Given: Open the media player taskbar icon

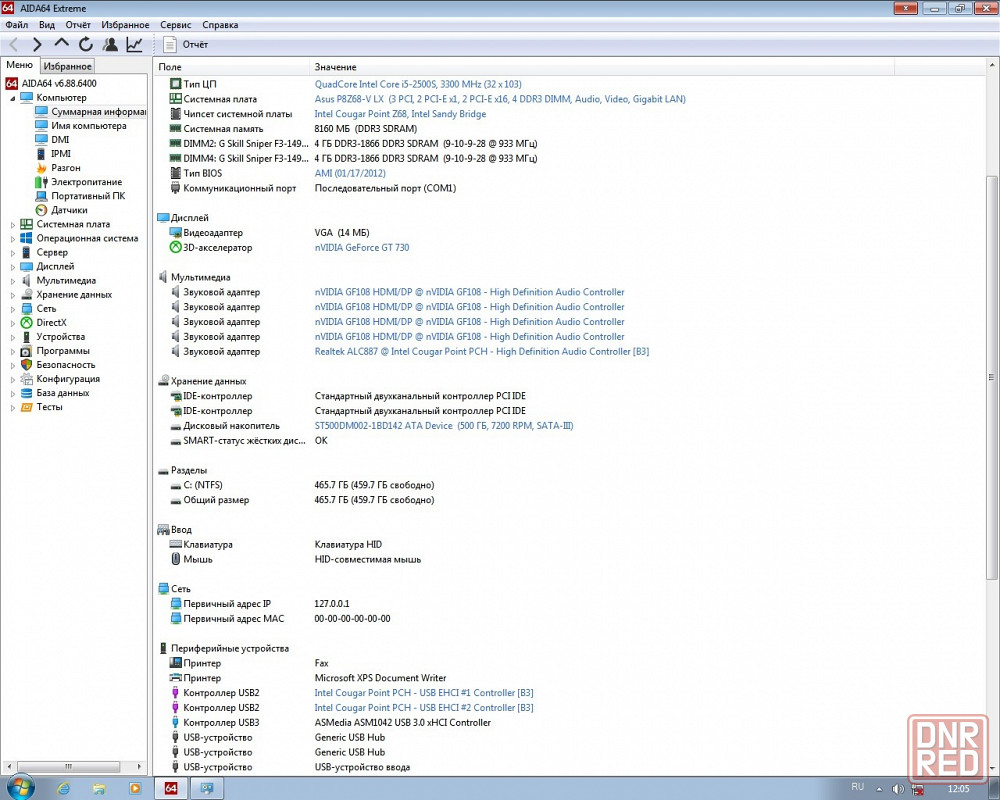Looking at the screenshot, I should coord(135,789).
